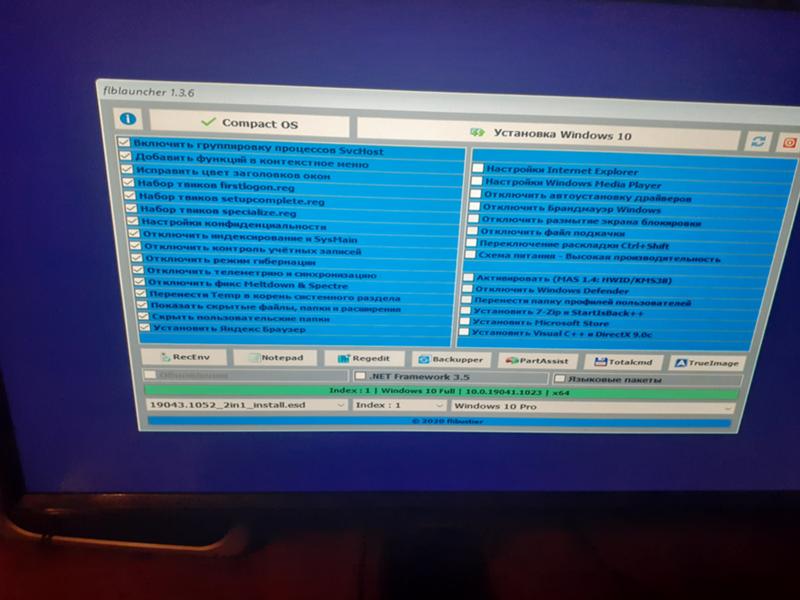Viewport: 800px width, 600px height.
Task: Open Regedit
Action: (364, 359)
